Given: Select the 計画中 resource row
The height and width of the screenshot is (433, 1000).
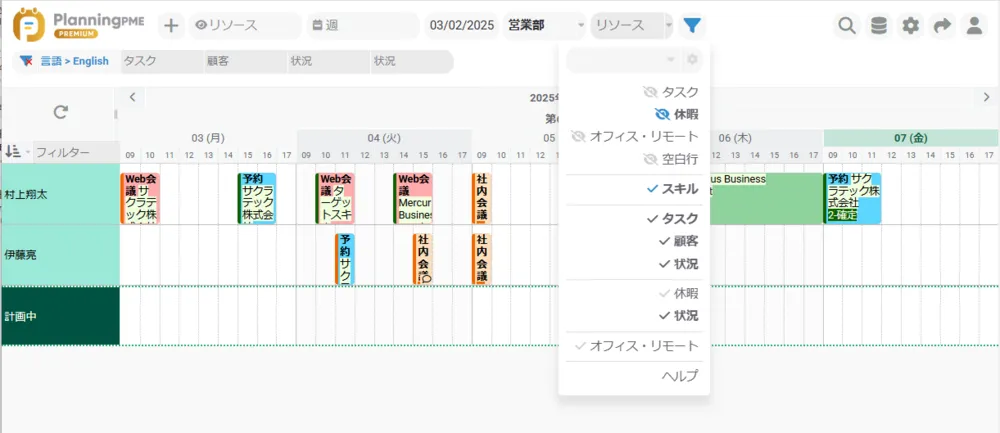Looking at the screenshot, I should click(x=61, y=316).
